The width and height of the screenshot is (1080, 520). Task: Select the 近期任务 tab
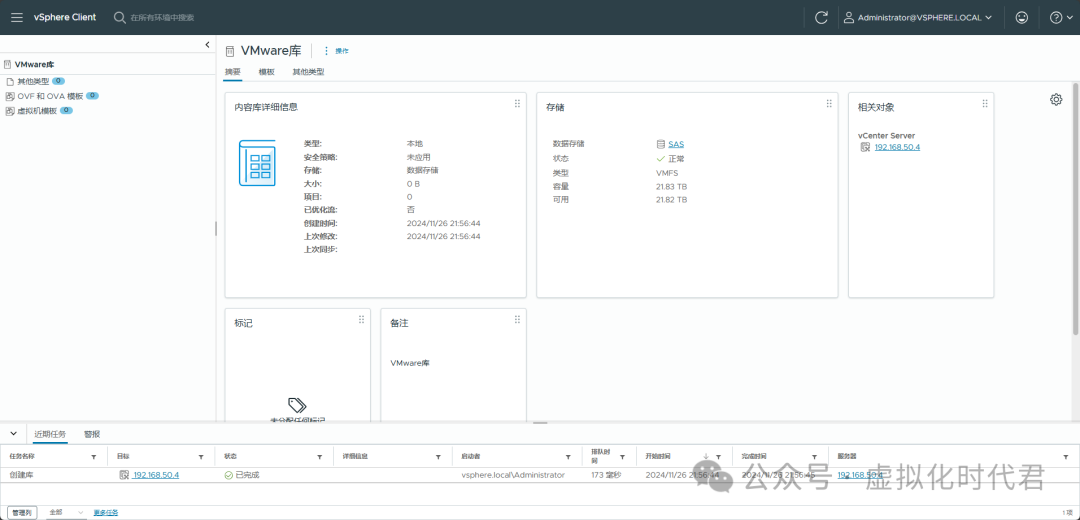click(50, 434)
